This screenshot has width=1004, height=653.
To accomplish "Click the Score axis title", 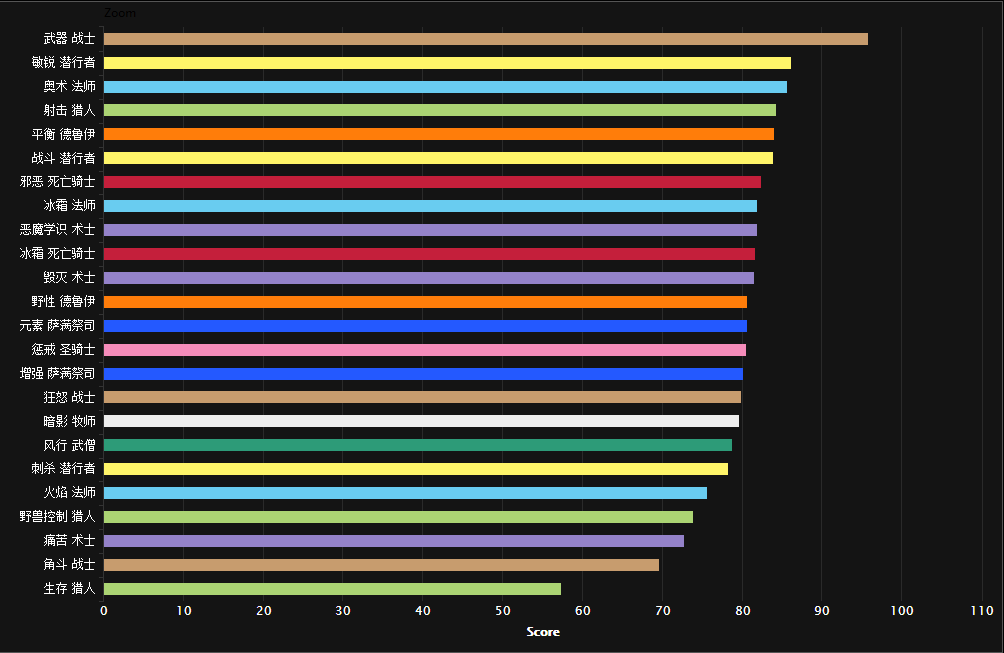I will tap(543, 632).
